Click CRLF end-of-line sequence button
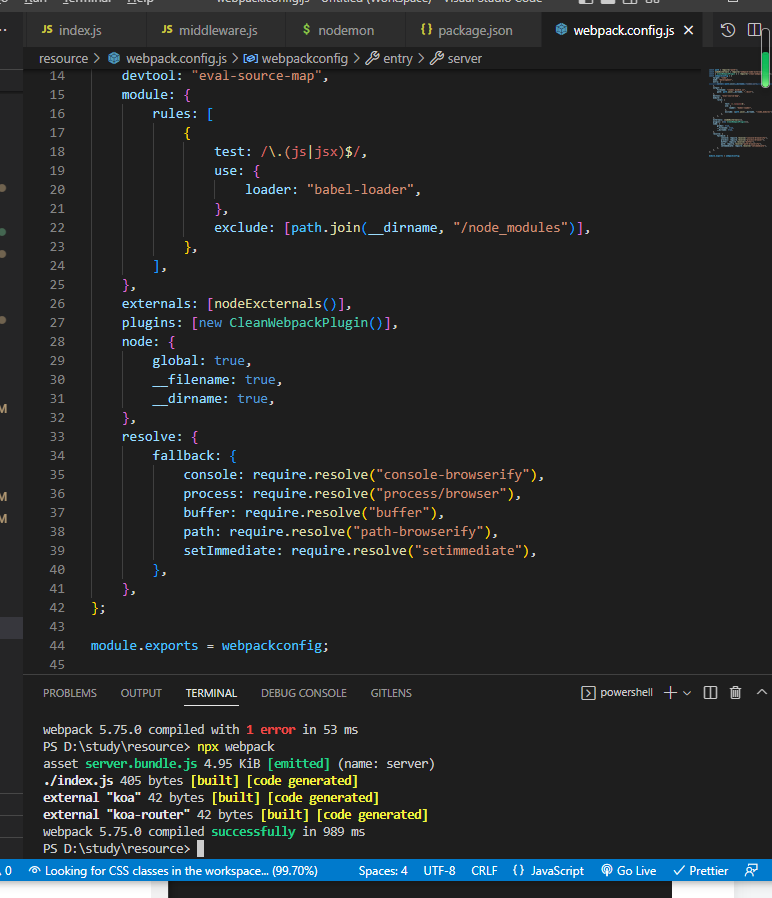The width and height of the screenshot is (772, 898). (483, 871)
